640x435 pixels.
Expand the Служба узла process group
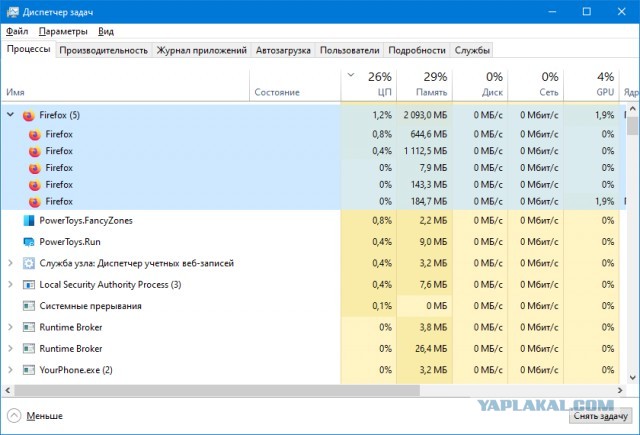coord(11,263)
